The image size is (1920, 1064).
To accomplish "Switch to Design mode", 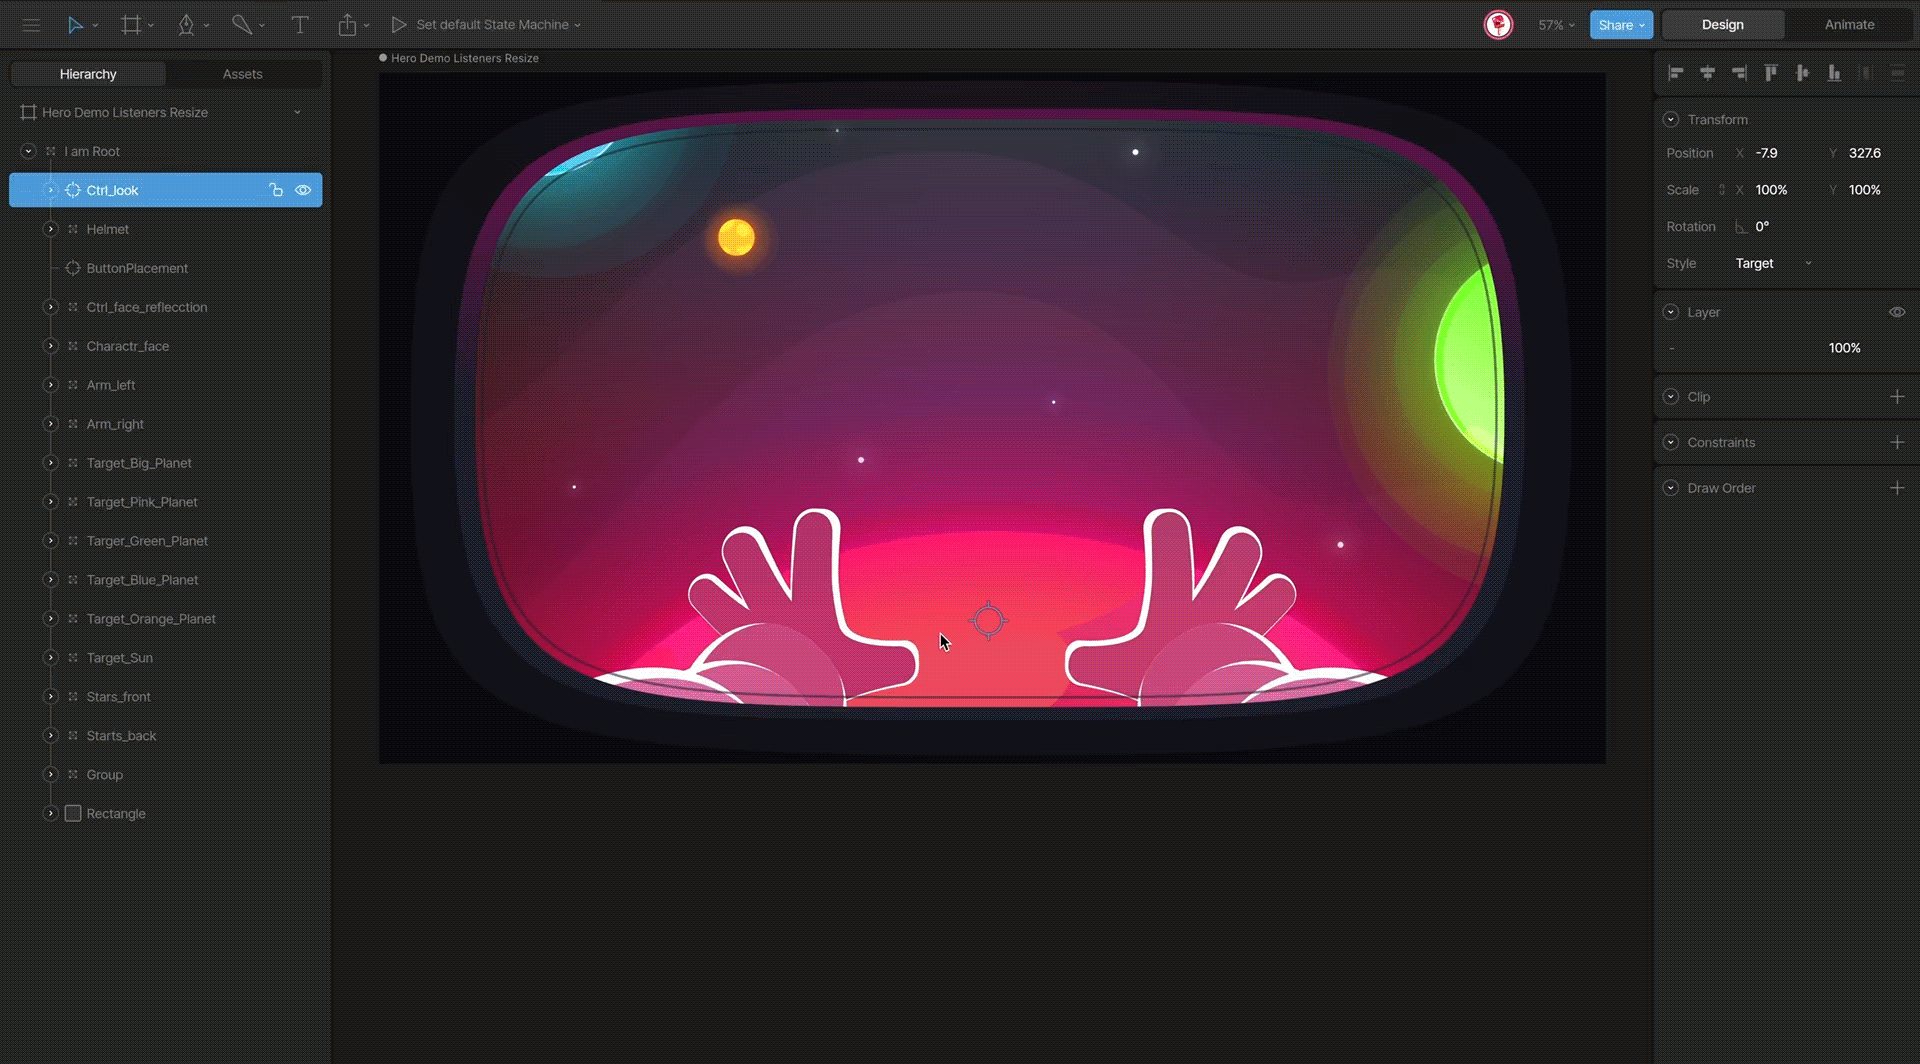I will click(x=1723, y=25).
